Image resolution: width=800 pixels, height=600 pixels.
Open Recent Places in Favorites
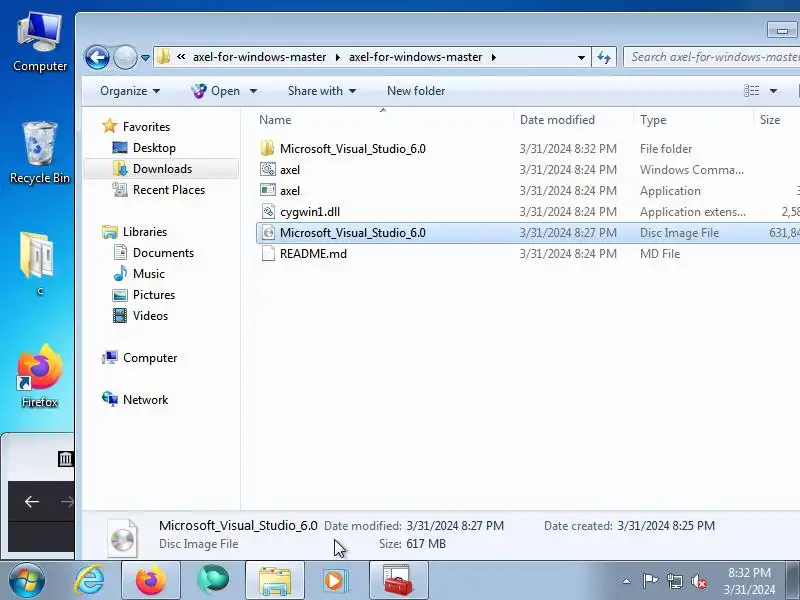[x=169, y=190]
